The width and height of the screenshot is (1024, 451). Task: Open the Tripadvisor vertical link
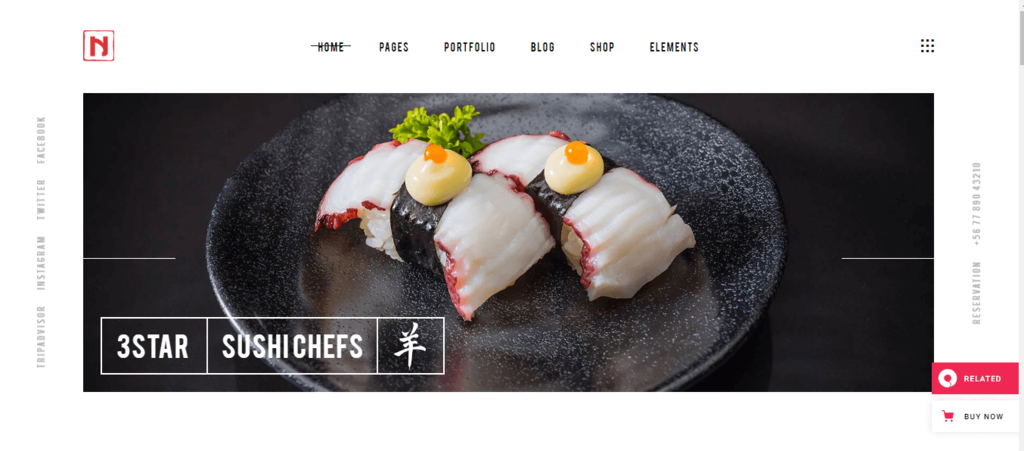pyautogui.click(x=41, y=337)
